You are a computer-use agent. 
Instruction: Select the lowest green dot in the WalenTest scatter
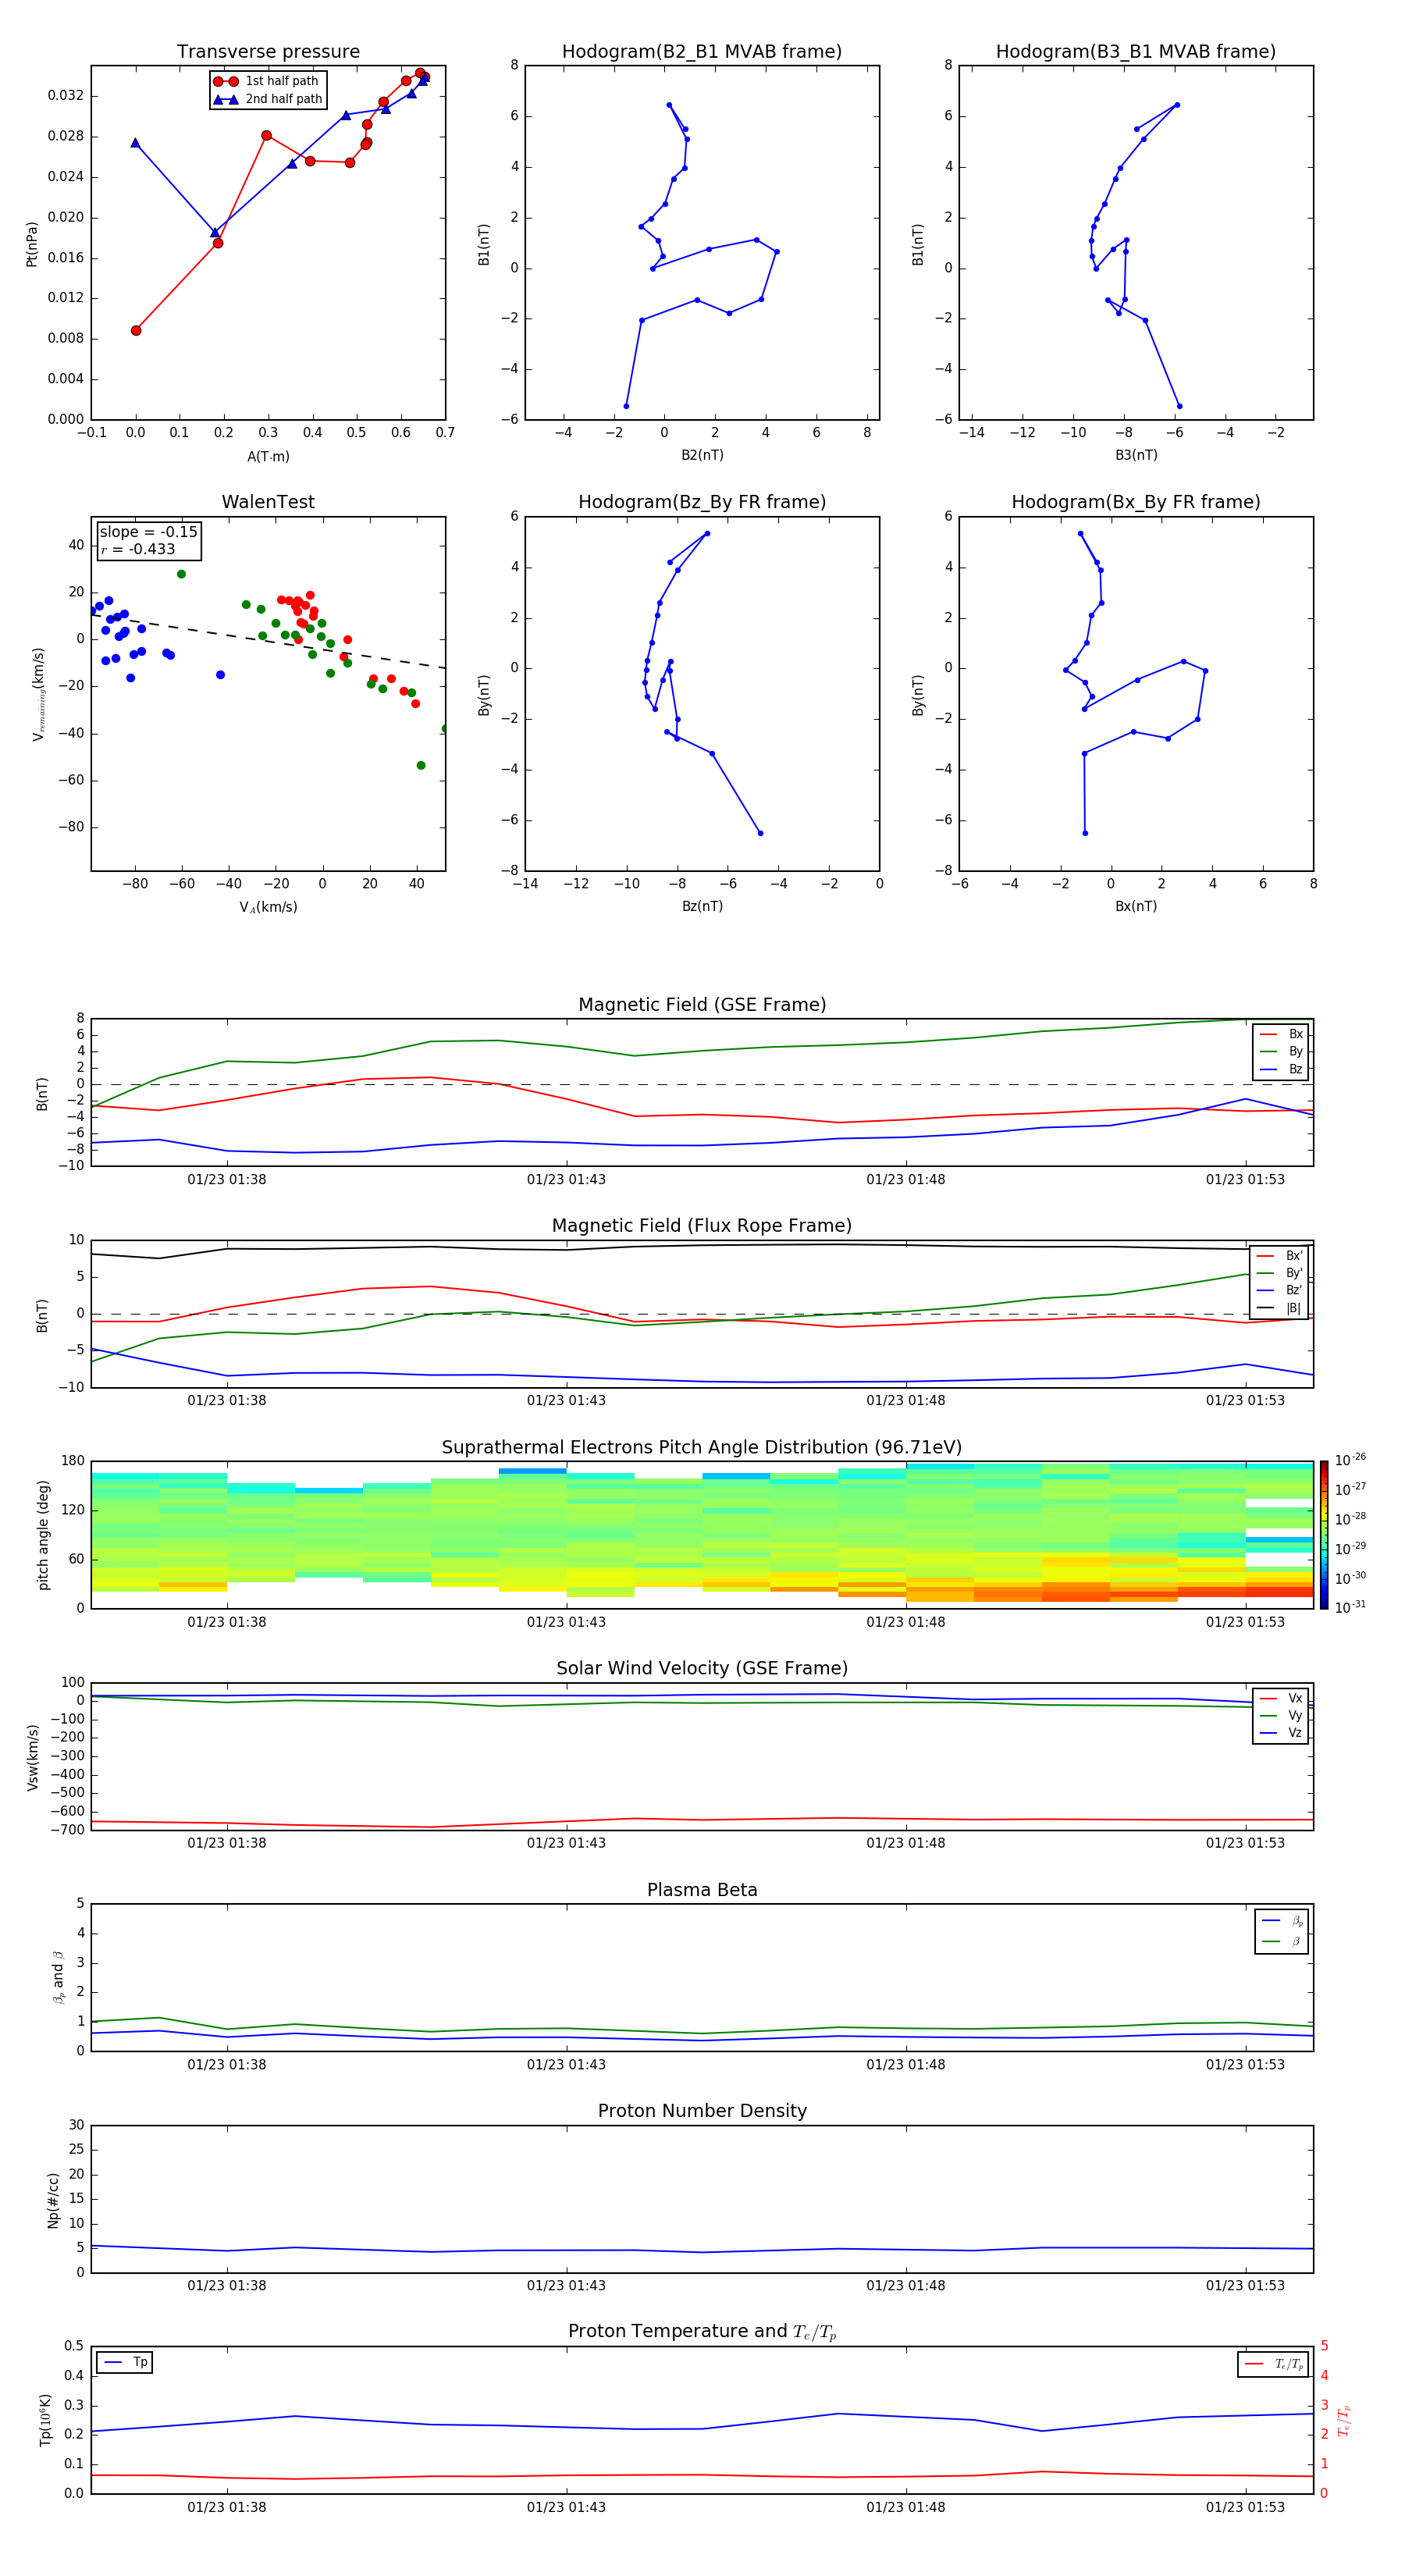point(421,766)
